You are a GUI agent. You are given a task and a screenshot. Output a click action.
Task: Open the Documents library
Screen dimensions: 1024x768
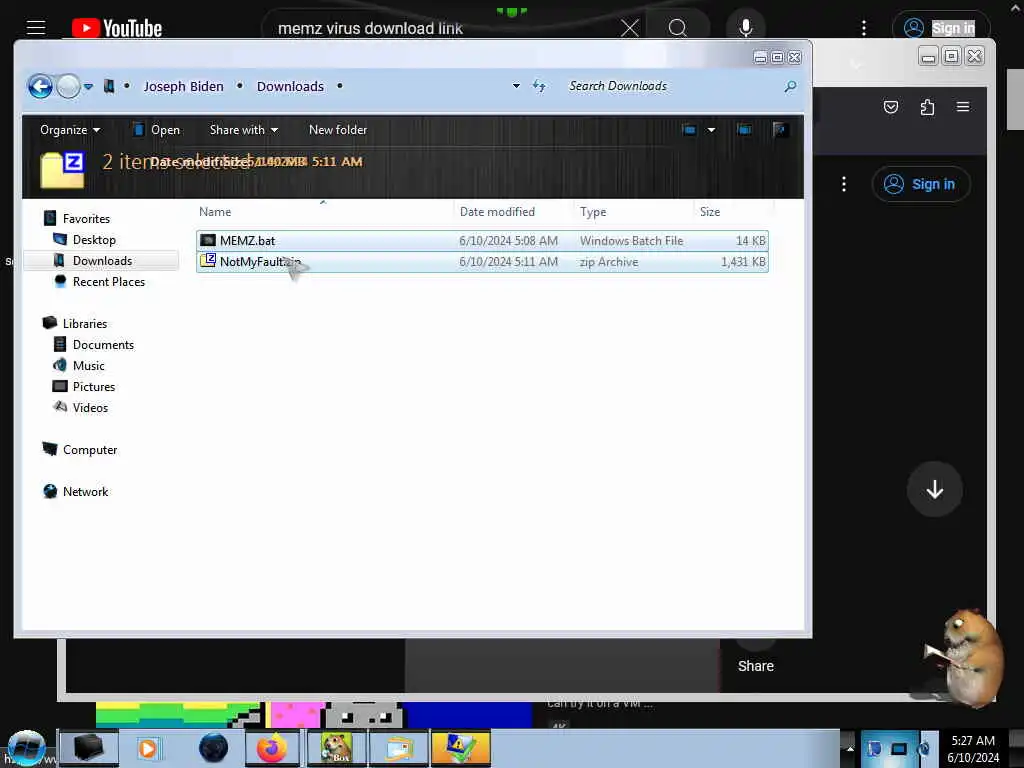103,345
